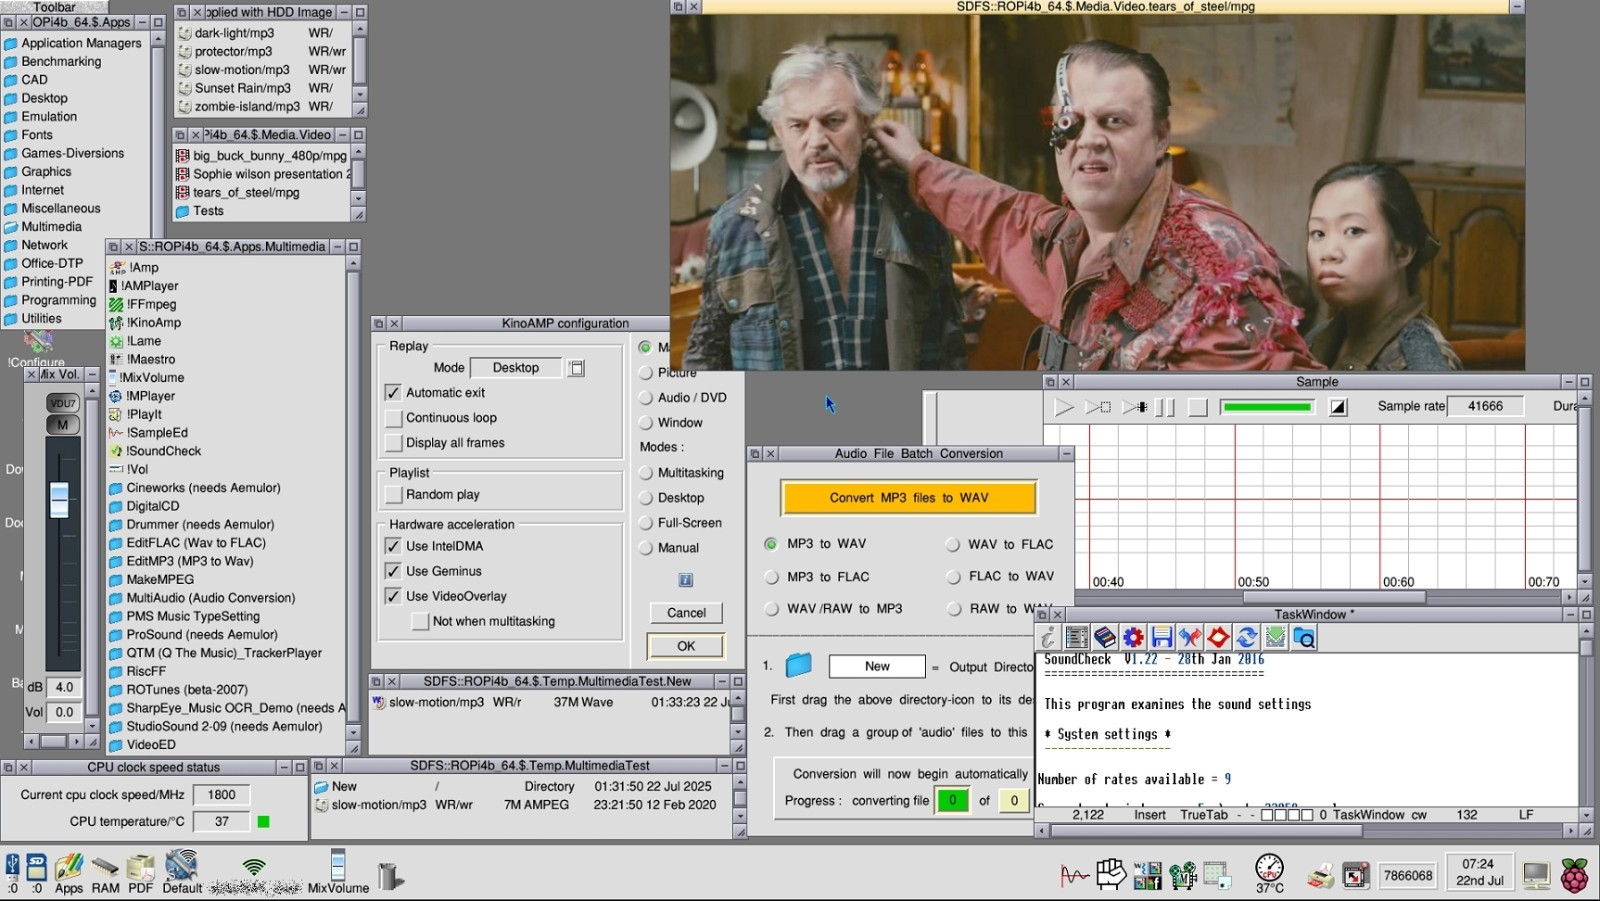Click black-and-white triangle icon in Sample toolbar
1600x901 pixels.
(1338, 407)
